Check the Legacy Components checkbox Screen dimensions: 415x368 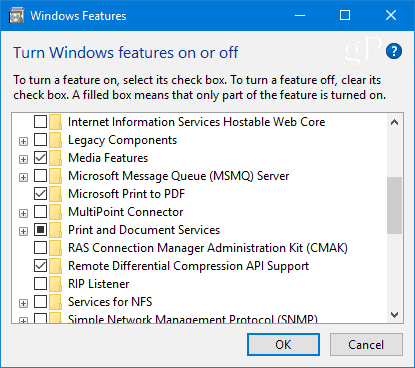pos(40,140)
